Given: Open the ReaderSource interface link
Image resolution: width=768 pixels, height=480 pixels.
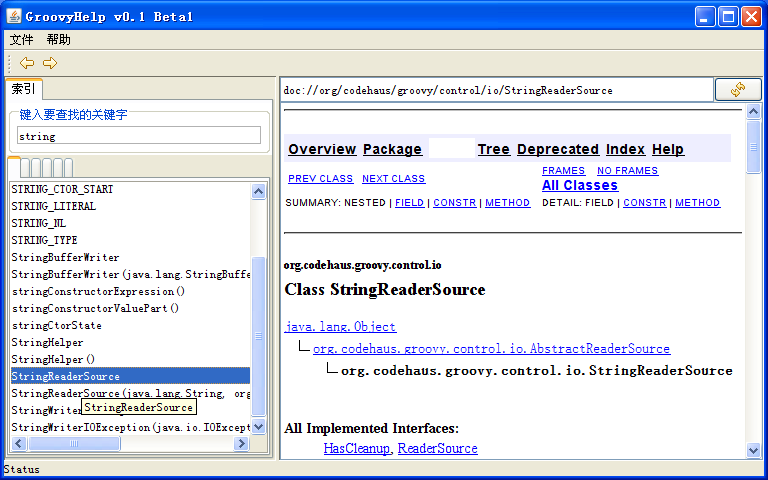Looking at the screenshot, I should point(437,448).
